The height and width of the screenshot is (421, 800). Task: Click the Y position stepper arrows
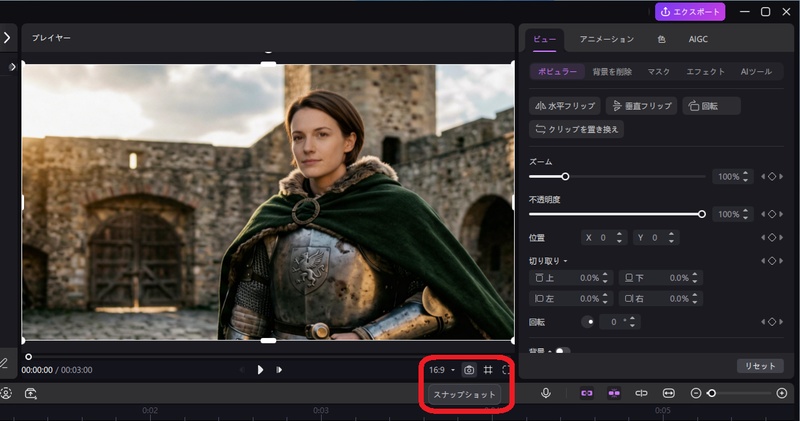click(x=671, y=237)
